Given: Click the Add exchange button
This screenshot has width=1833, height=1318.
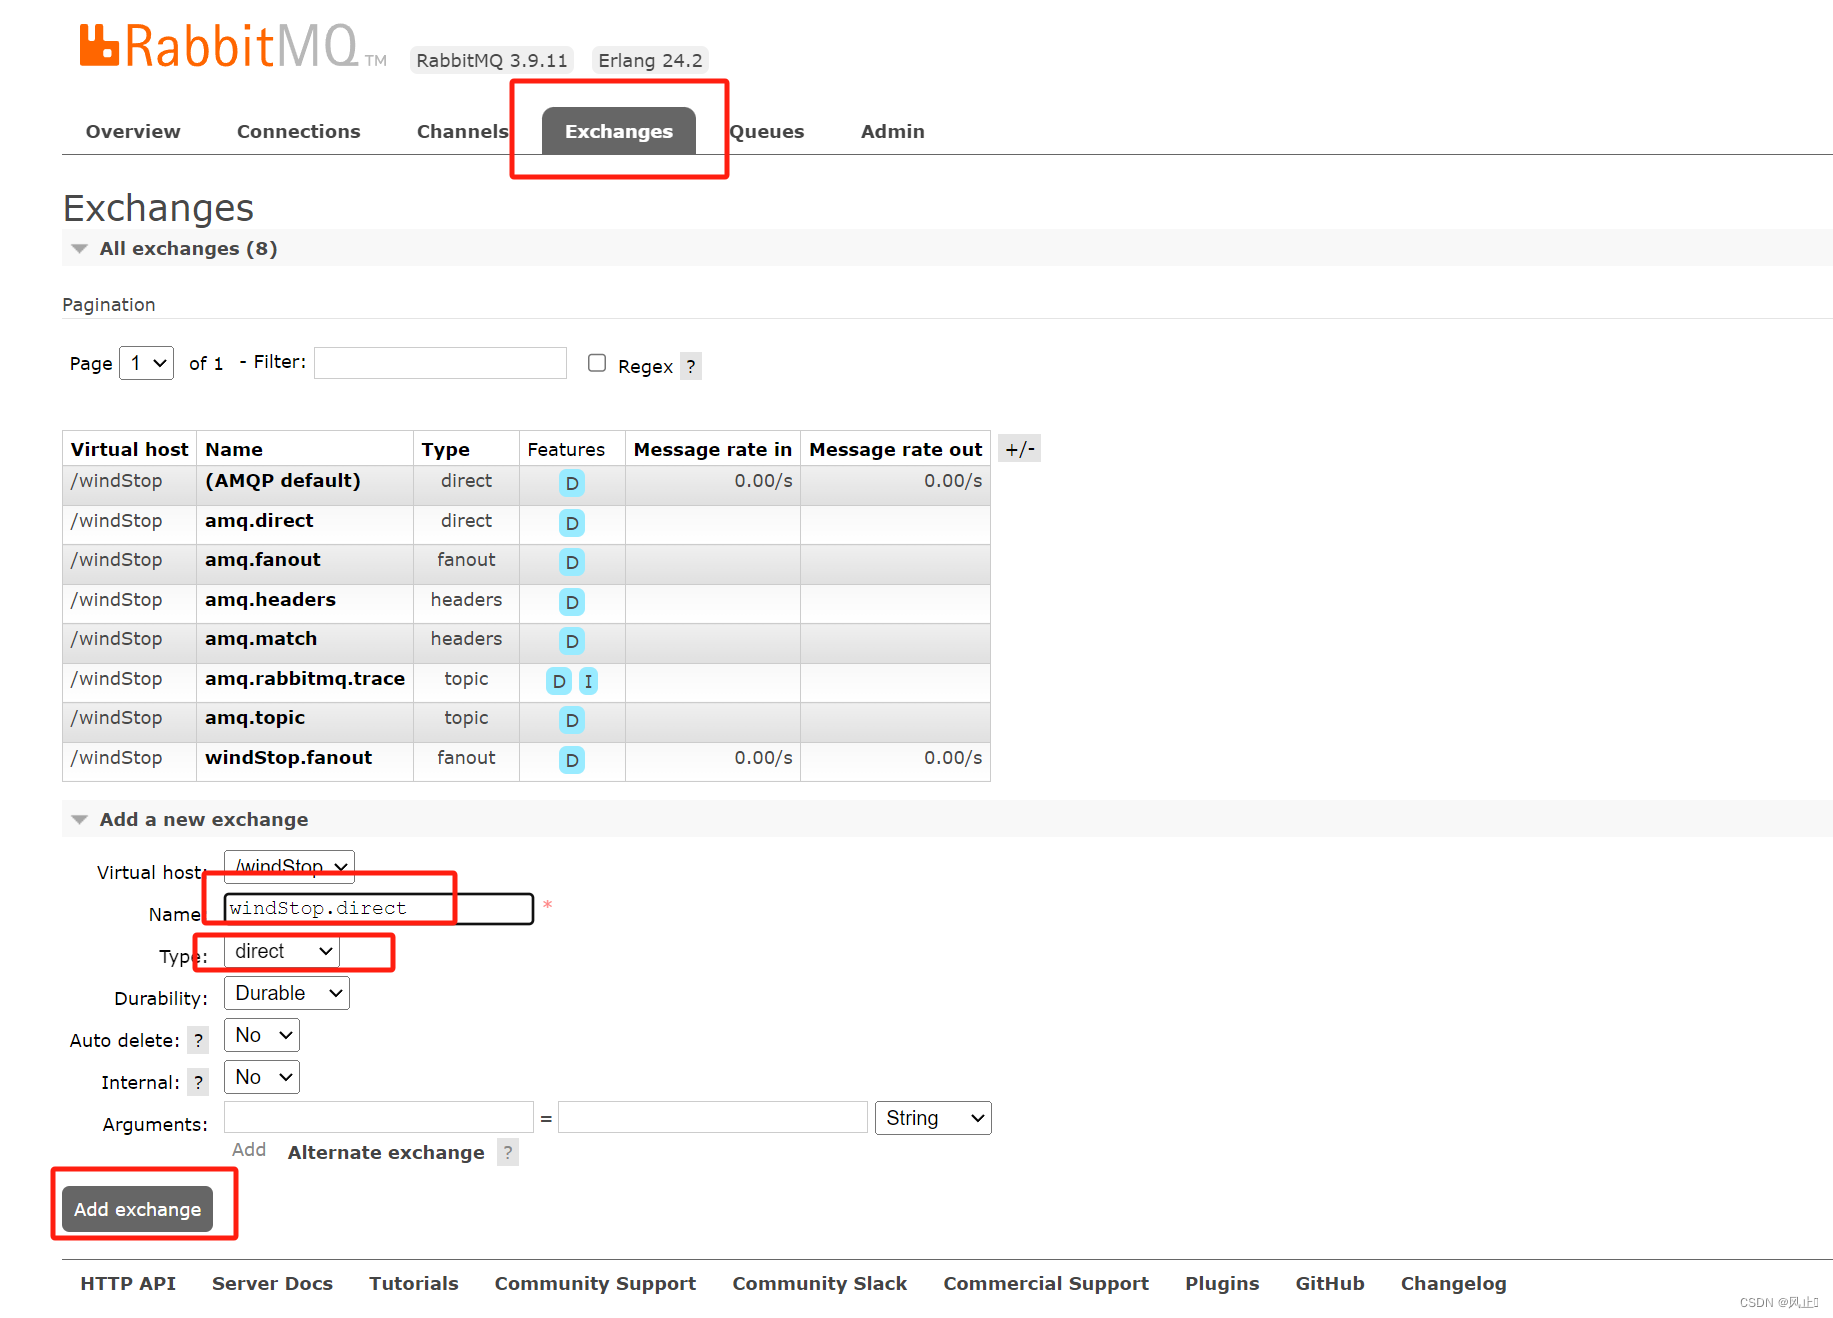Looking at the screenshot, I should 138,1209.
